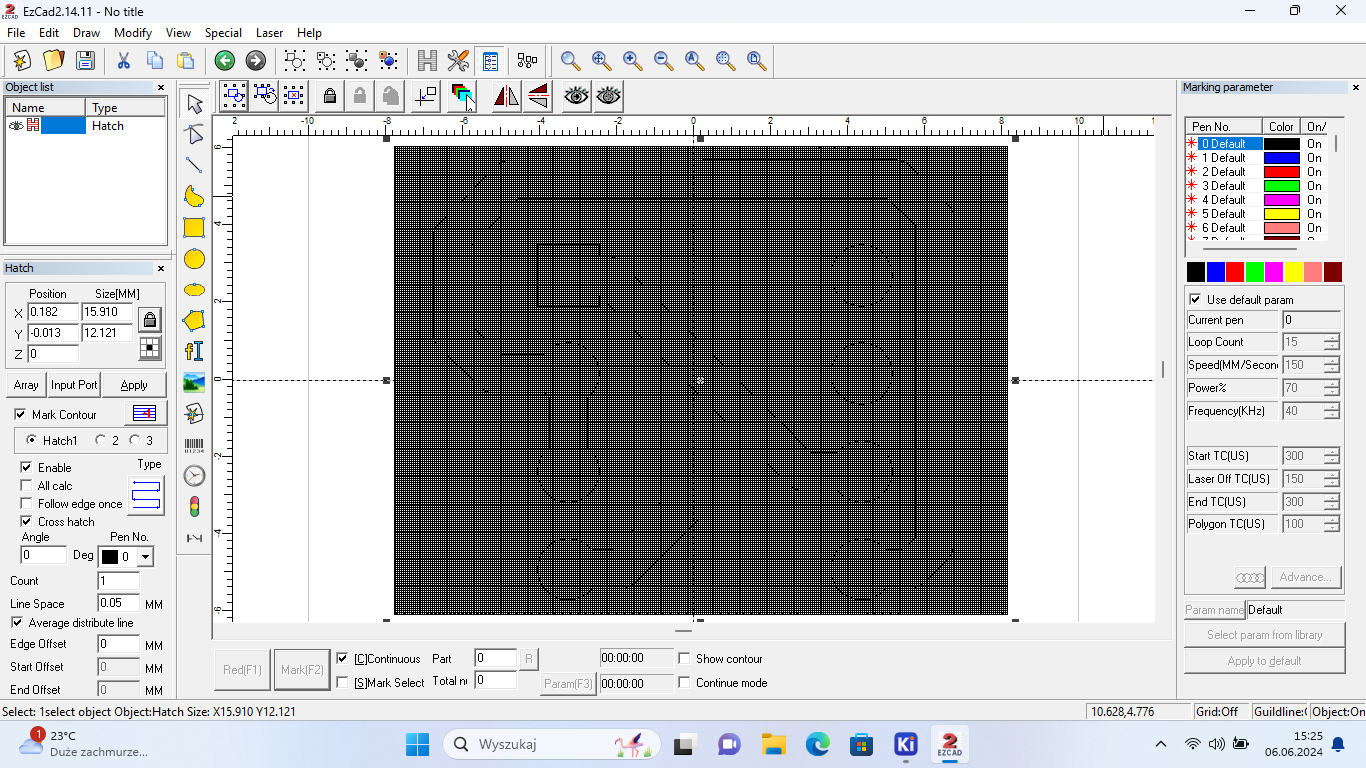Click the Array button
This screenshot has width=1366, height=768.
pos(26,385)
